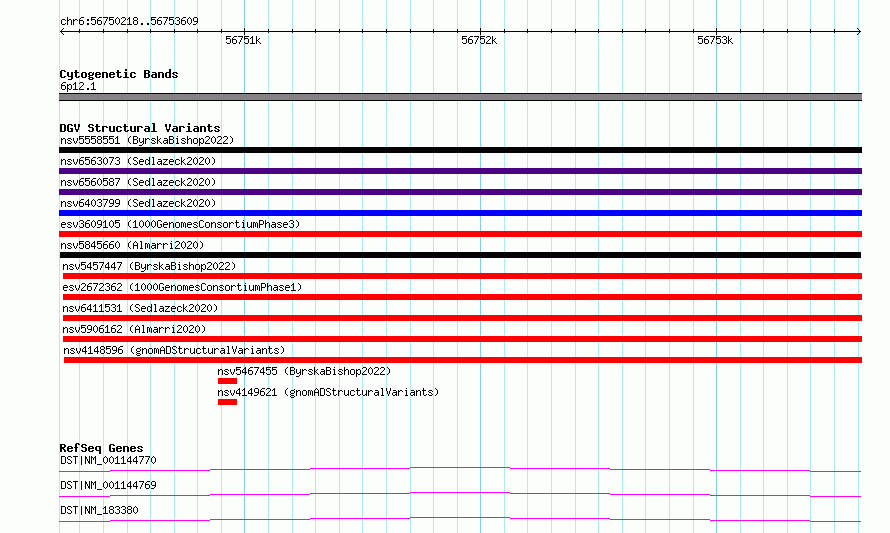Image resolution: width=890 pixels, height=533 pixels.
Task: Click the nsv4148596 (gnomADStructuralVariants) label
Action: point(174,350)
